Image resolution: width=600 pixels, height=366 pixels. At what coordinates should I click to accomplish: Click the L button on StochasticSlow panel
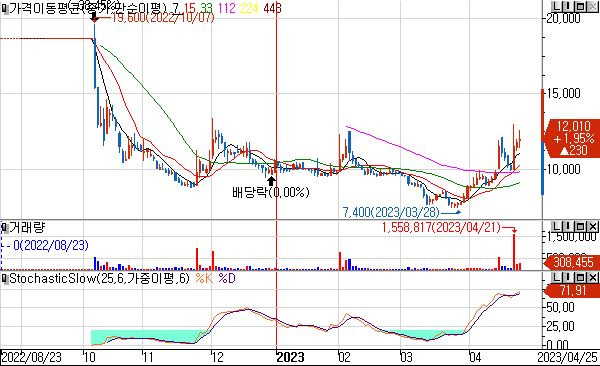(x=556, y=277)
